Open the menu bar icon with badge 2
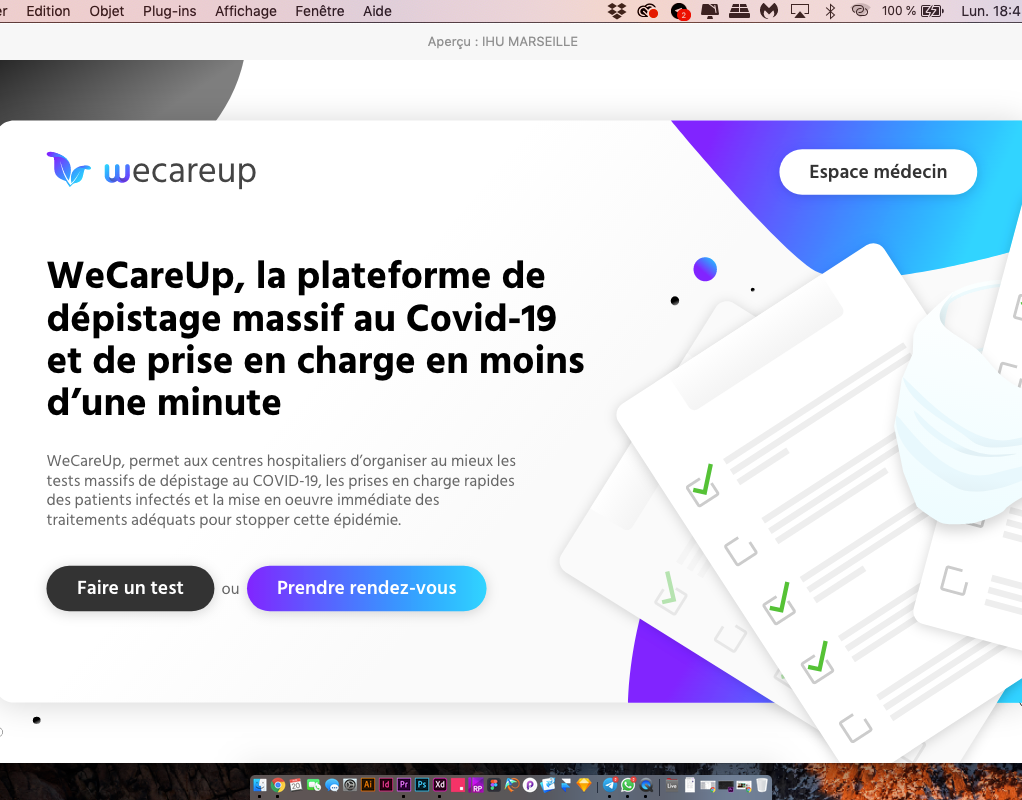1022x800 pixels. (680, 11)
